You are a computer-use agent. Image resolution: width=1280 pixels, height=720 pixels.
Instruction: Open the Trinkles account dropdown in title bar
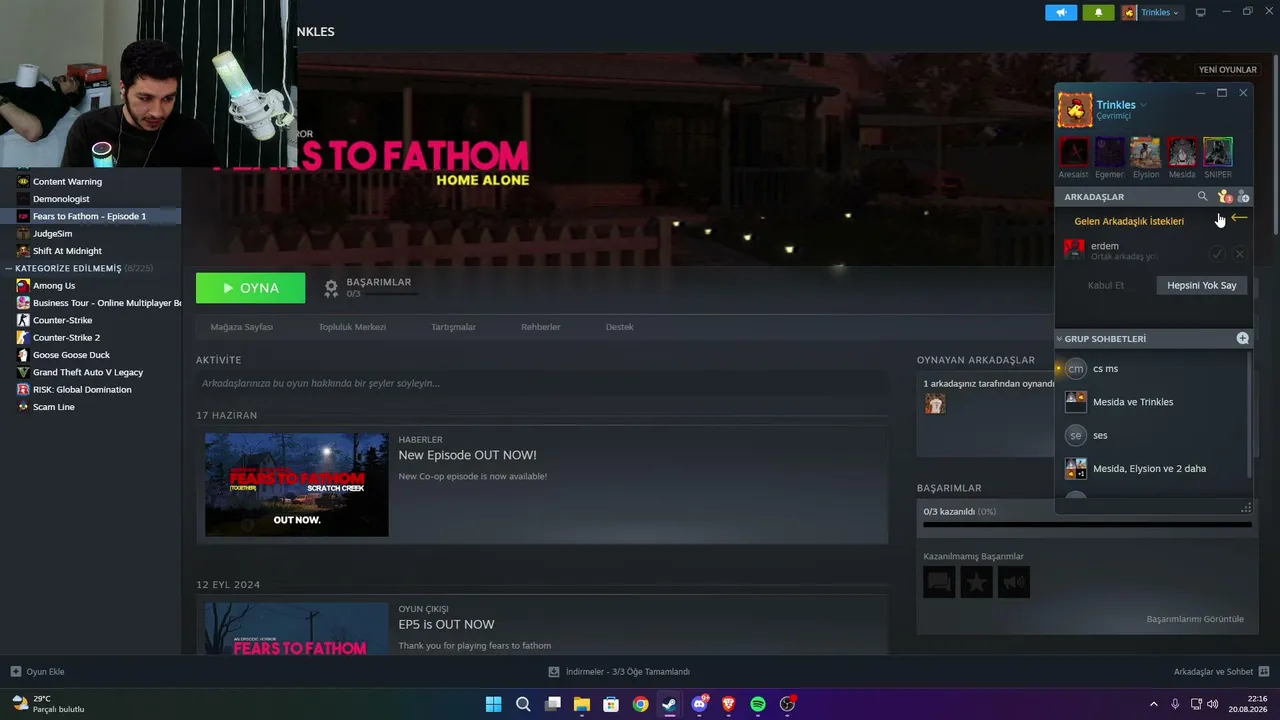tap(1151, 12)
